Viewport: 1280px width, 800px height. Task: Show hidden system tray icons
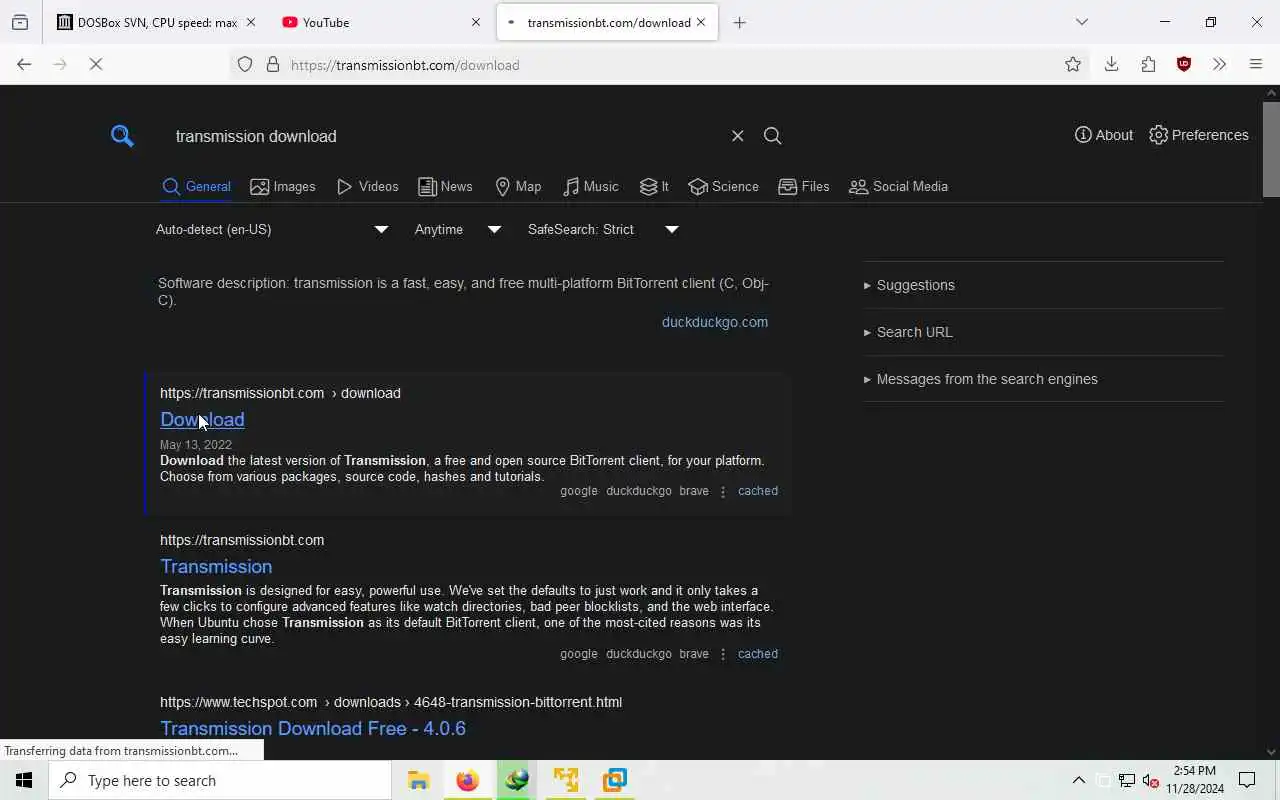(1078, 780)
